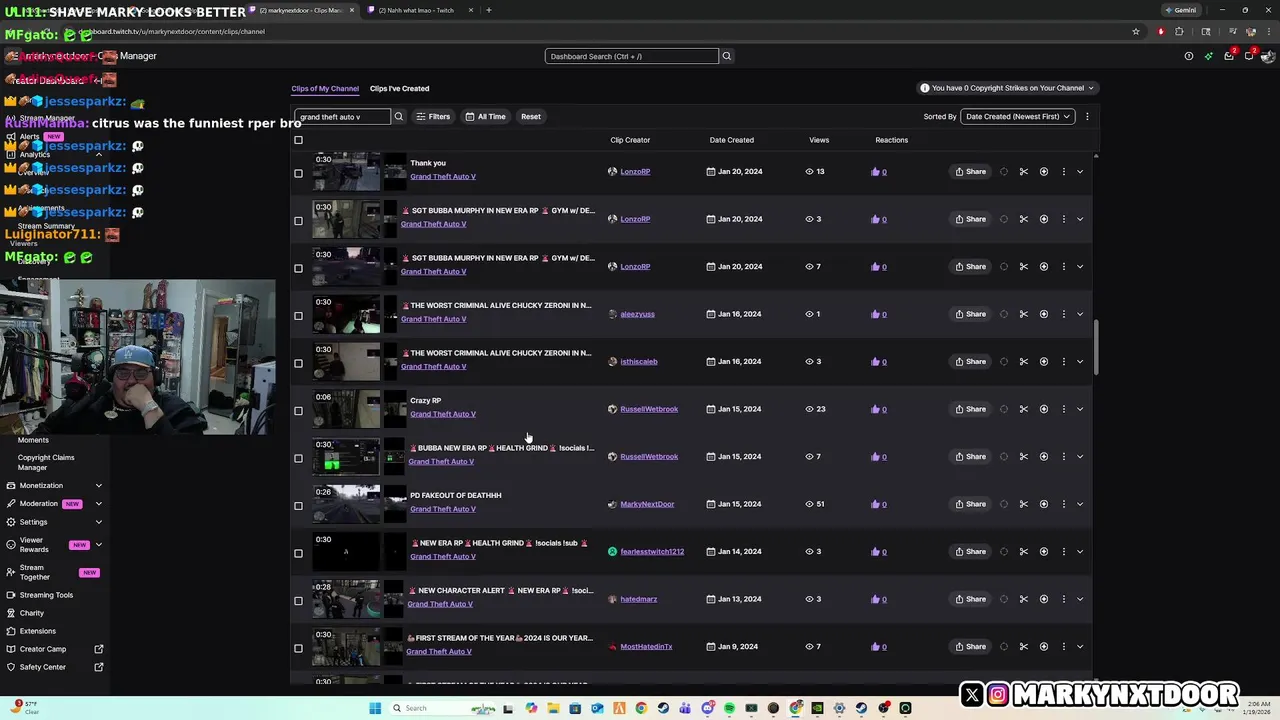The width and height of the screenshot is (1280, 720).
Task: Expand the Thank you clip row details chevron
Action: [x=1080, y=171]
